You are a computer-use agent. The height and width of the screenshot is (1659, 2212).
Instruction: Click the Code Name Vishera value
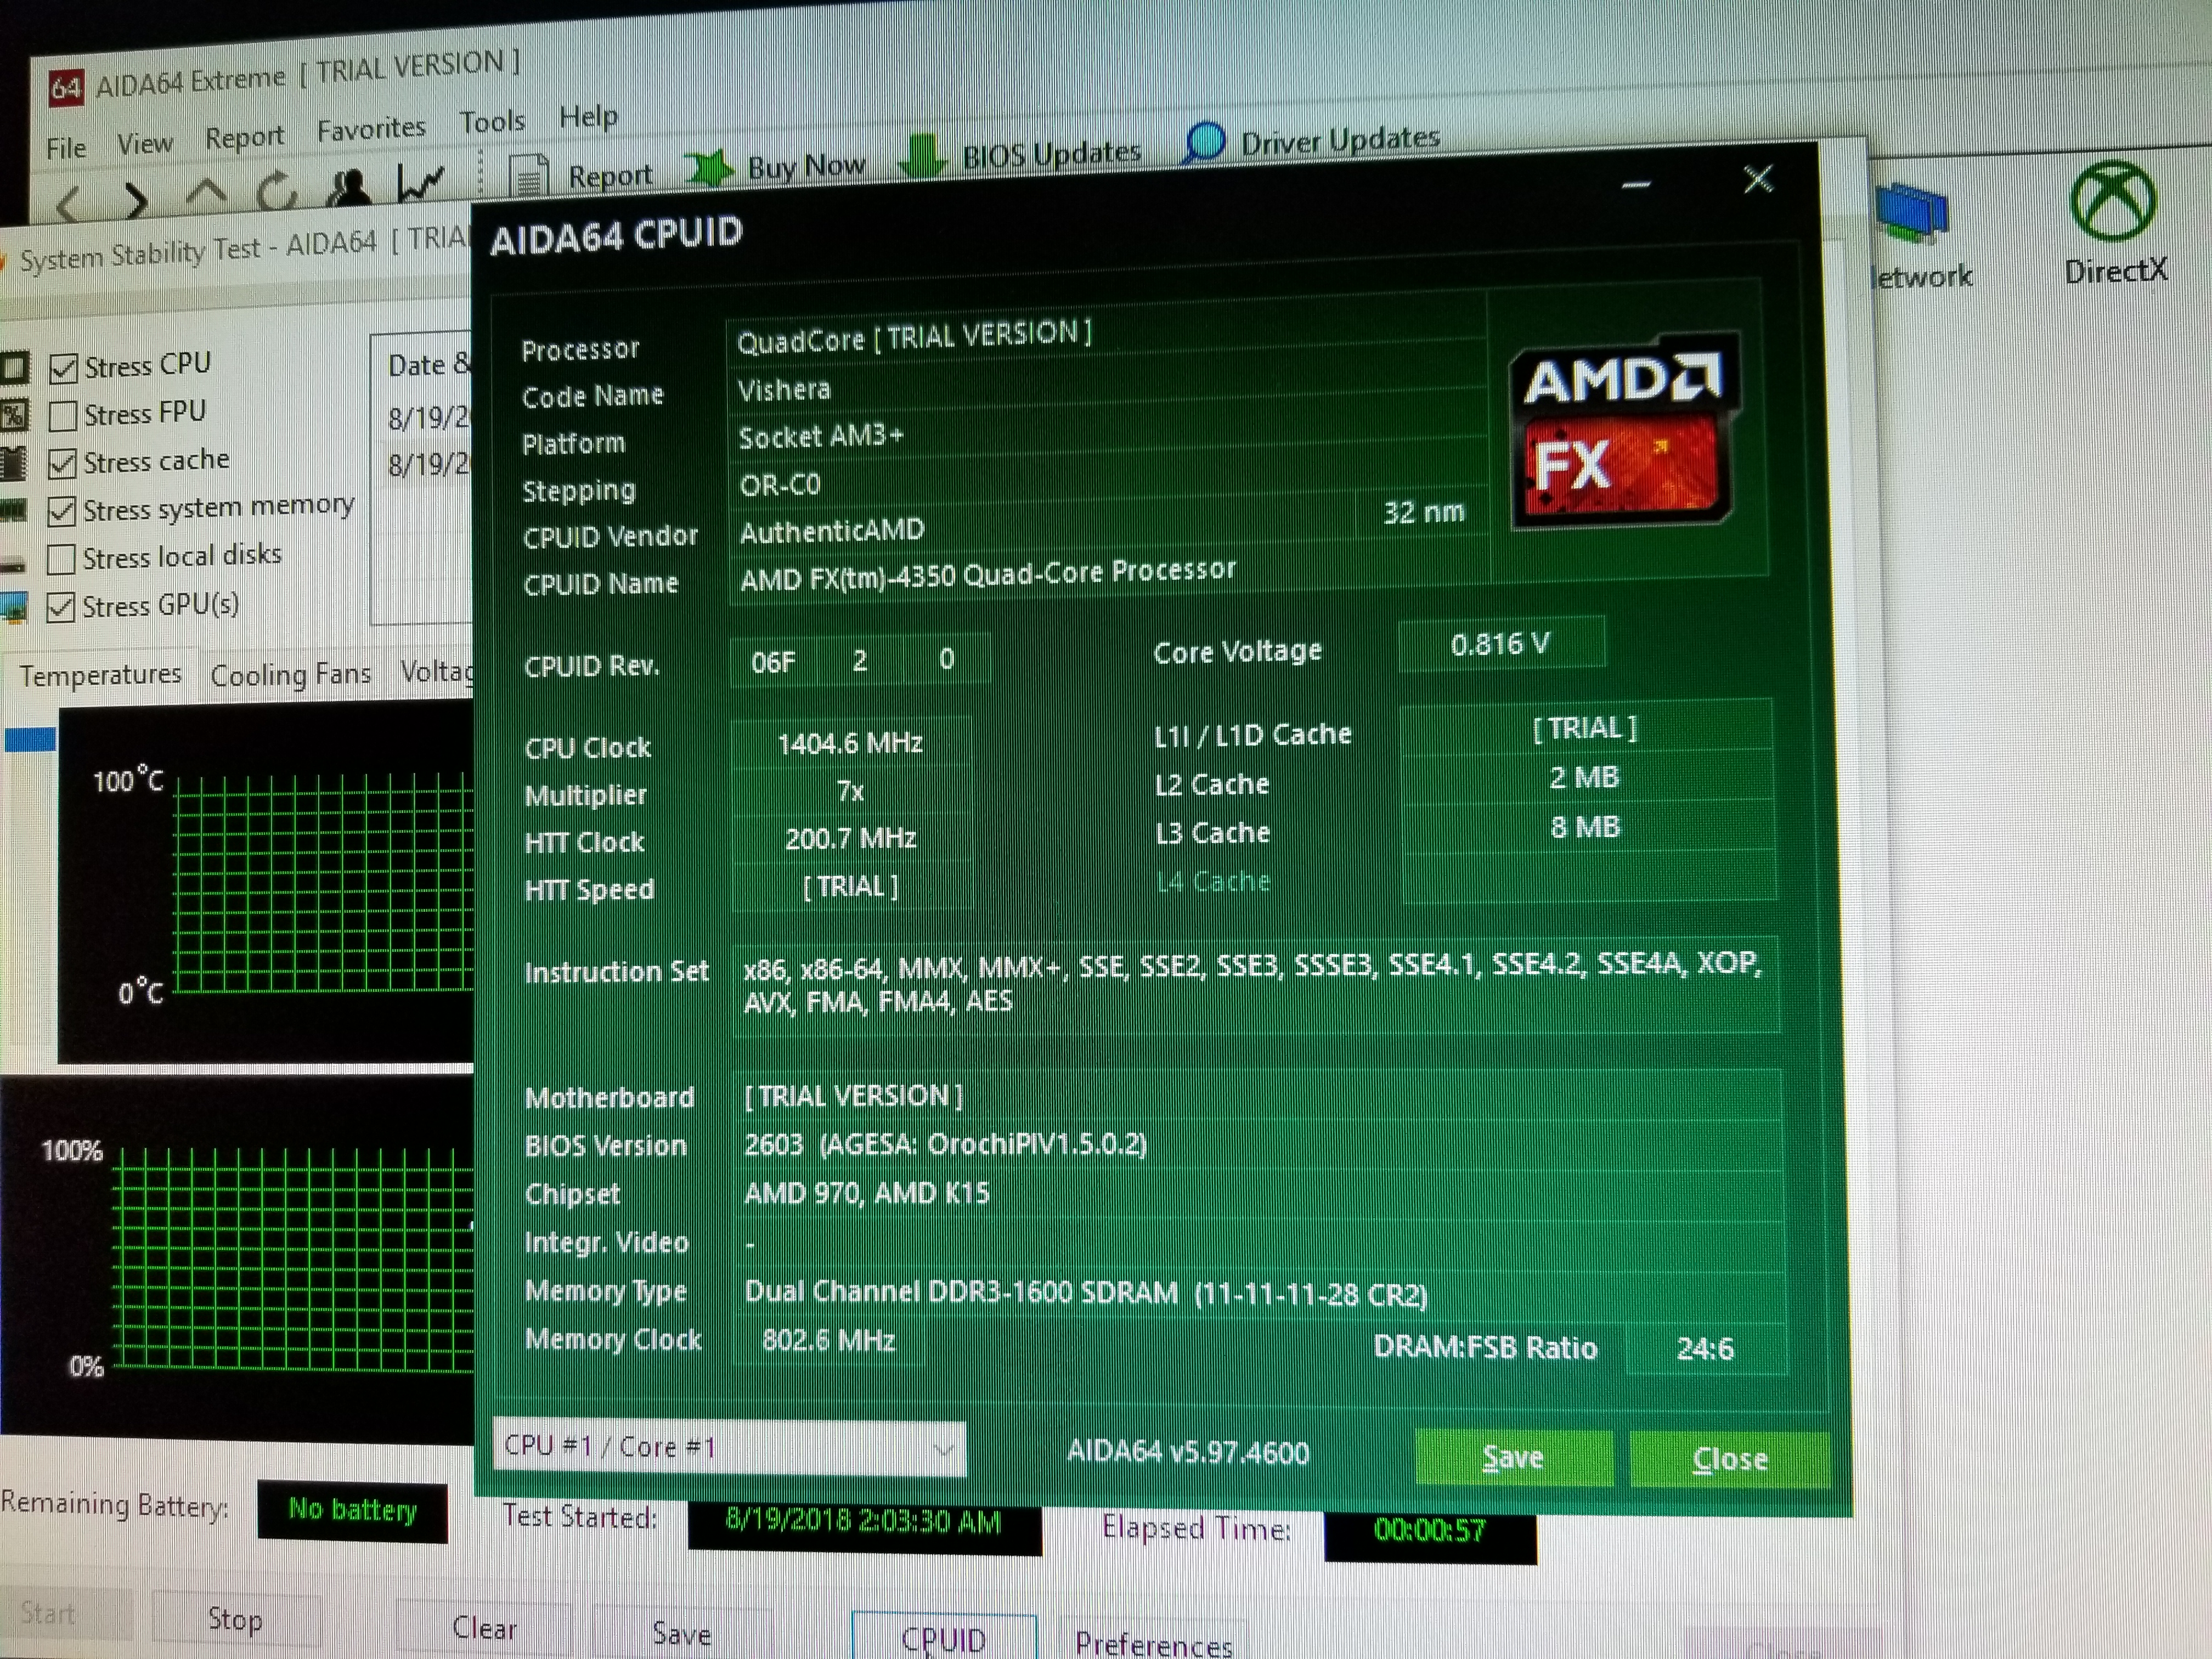784,389
